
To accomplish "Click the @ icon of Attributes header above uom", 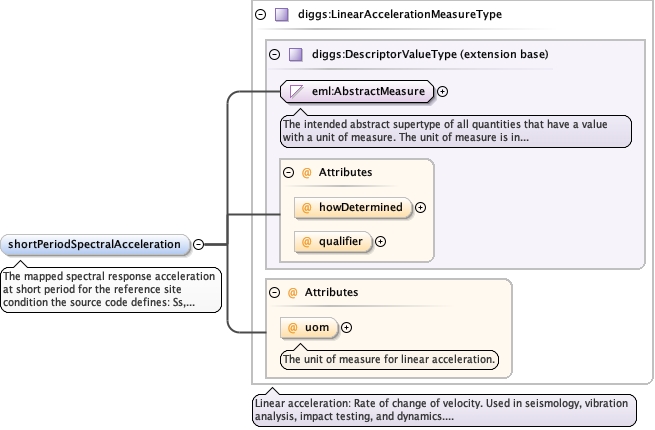I will coord(292,293).
